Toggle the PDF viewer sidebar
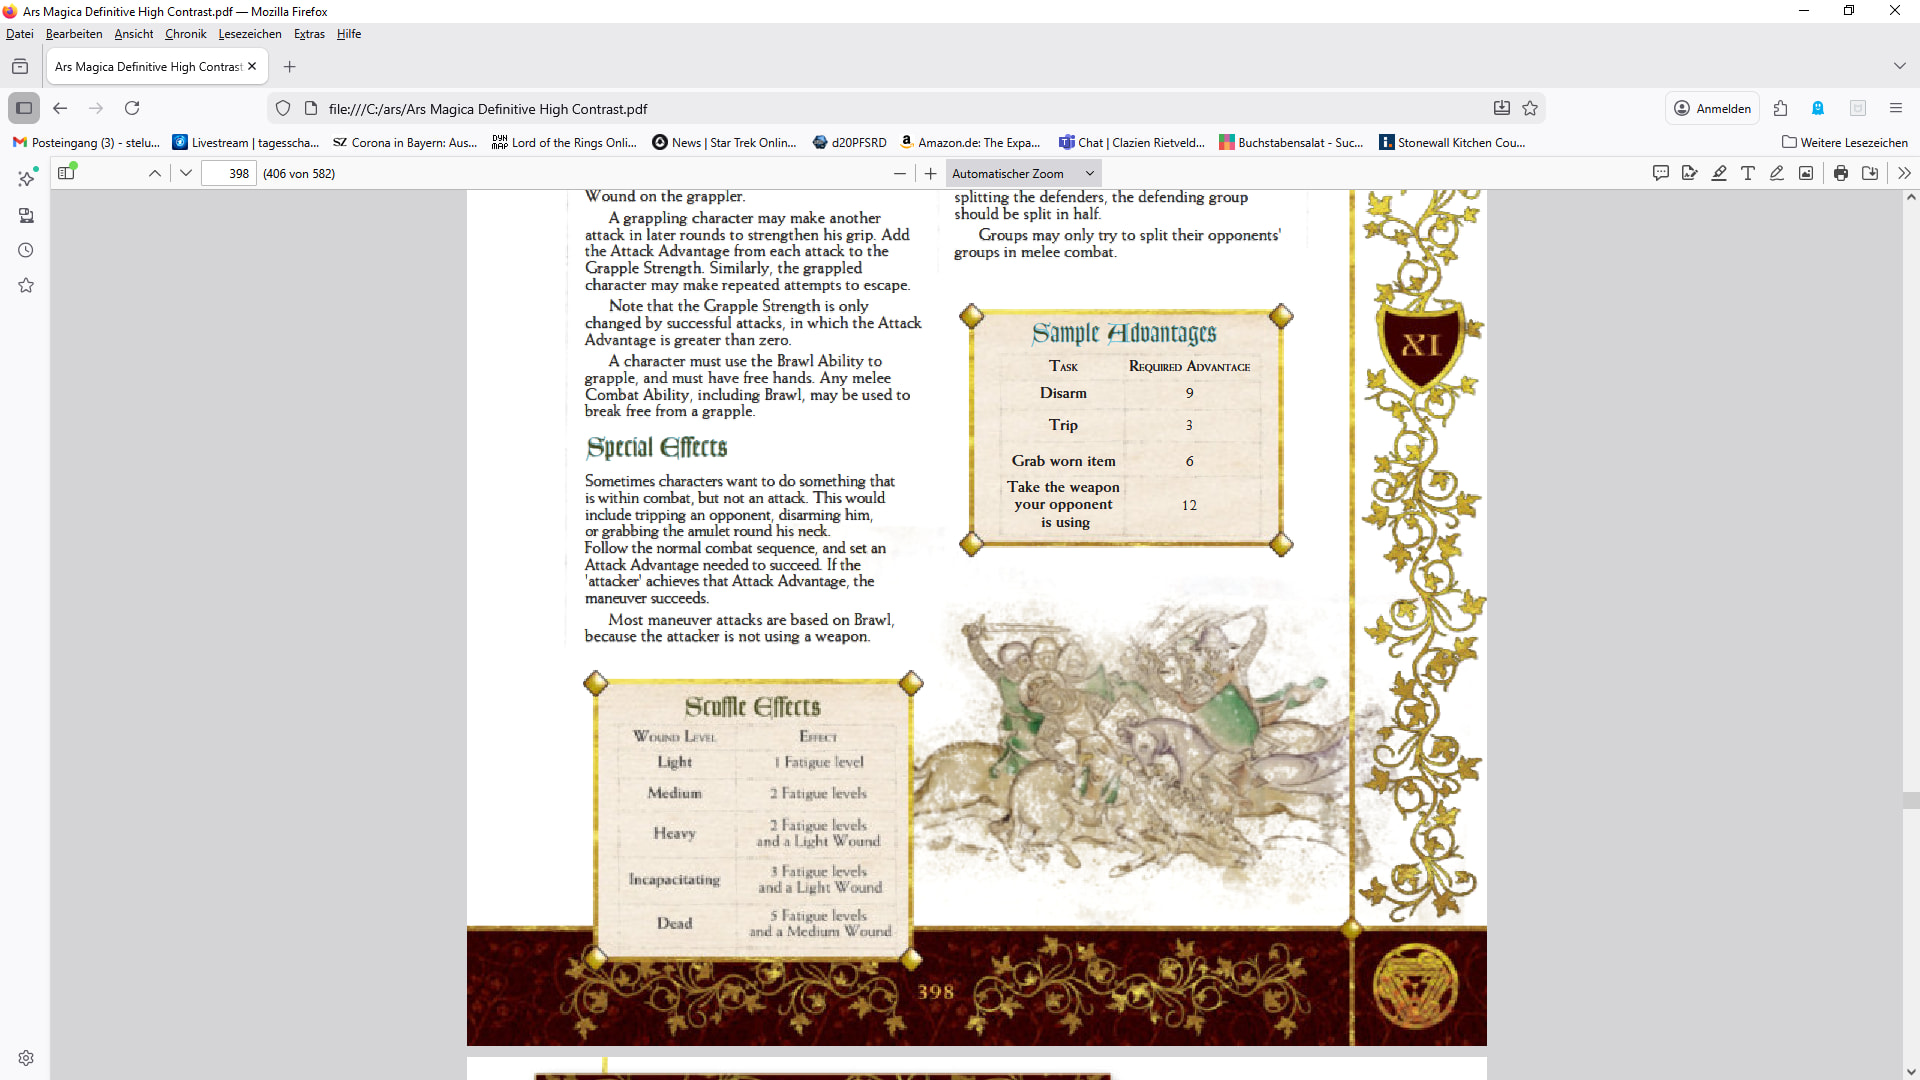This screenshot has height=1080, width=1920. pos(66,173)
